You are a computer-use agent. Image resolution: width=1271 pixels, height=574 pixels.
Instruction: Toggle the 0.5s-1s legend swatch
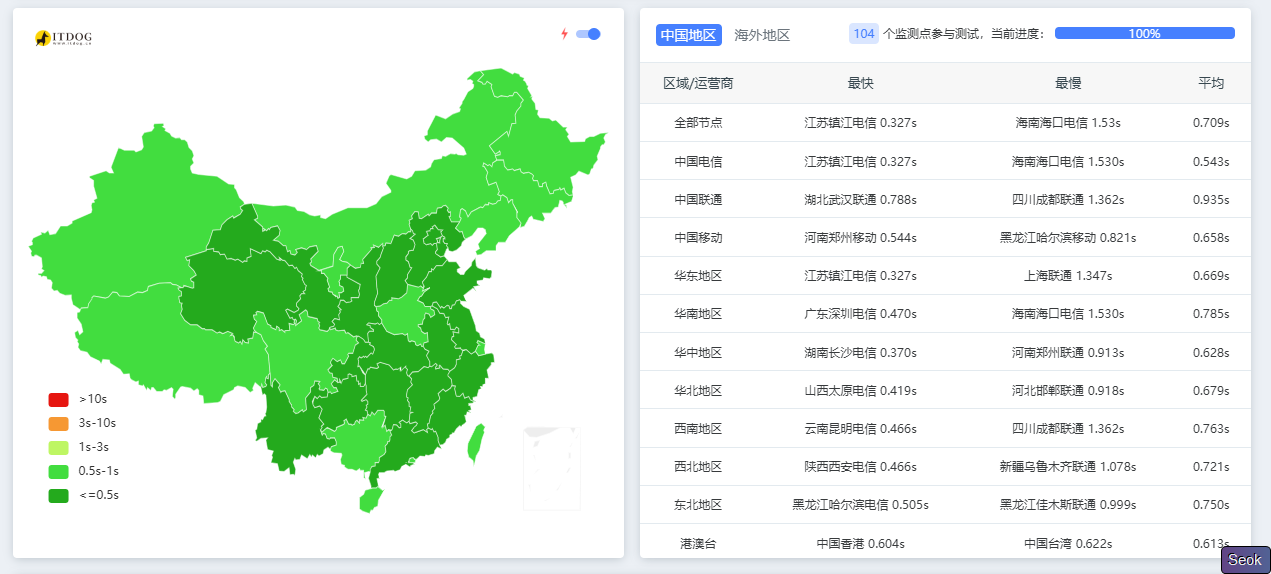58,471
